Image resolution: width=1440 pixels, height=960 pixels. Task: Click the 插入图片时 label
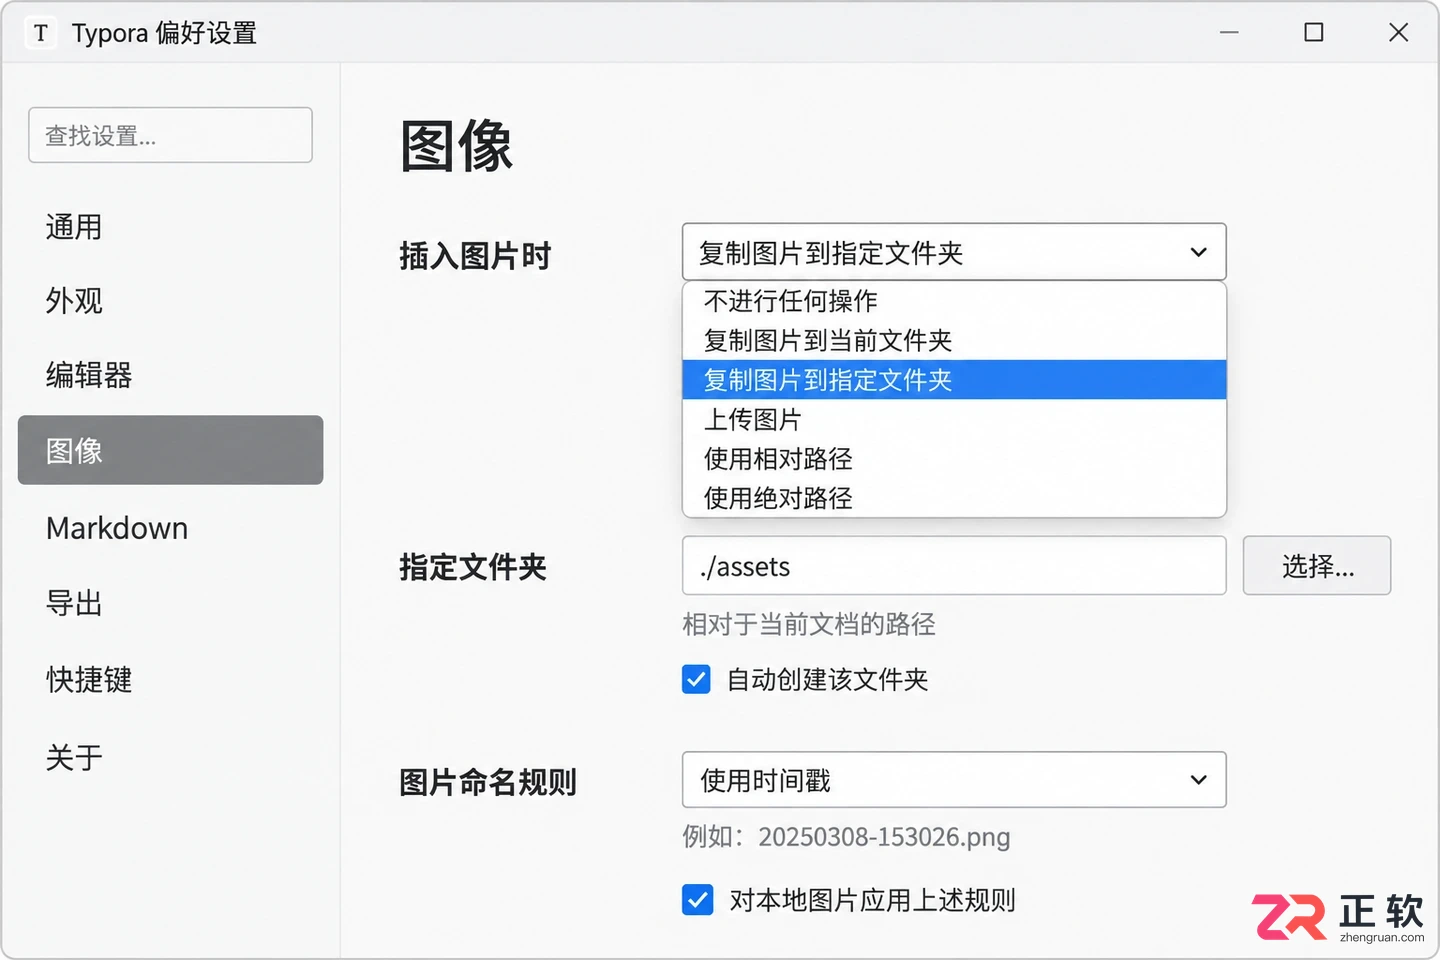pos(475,256)
